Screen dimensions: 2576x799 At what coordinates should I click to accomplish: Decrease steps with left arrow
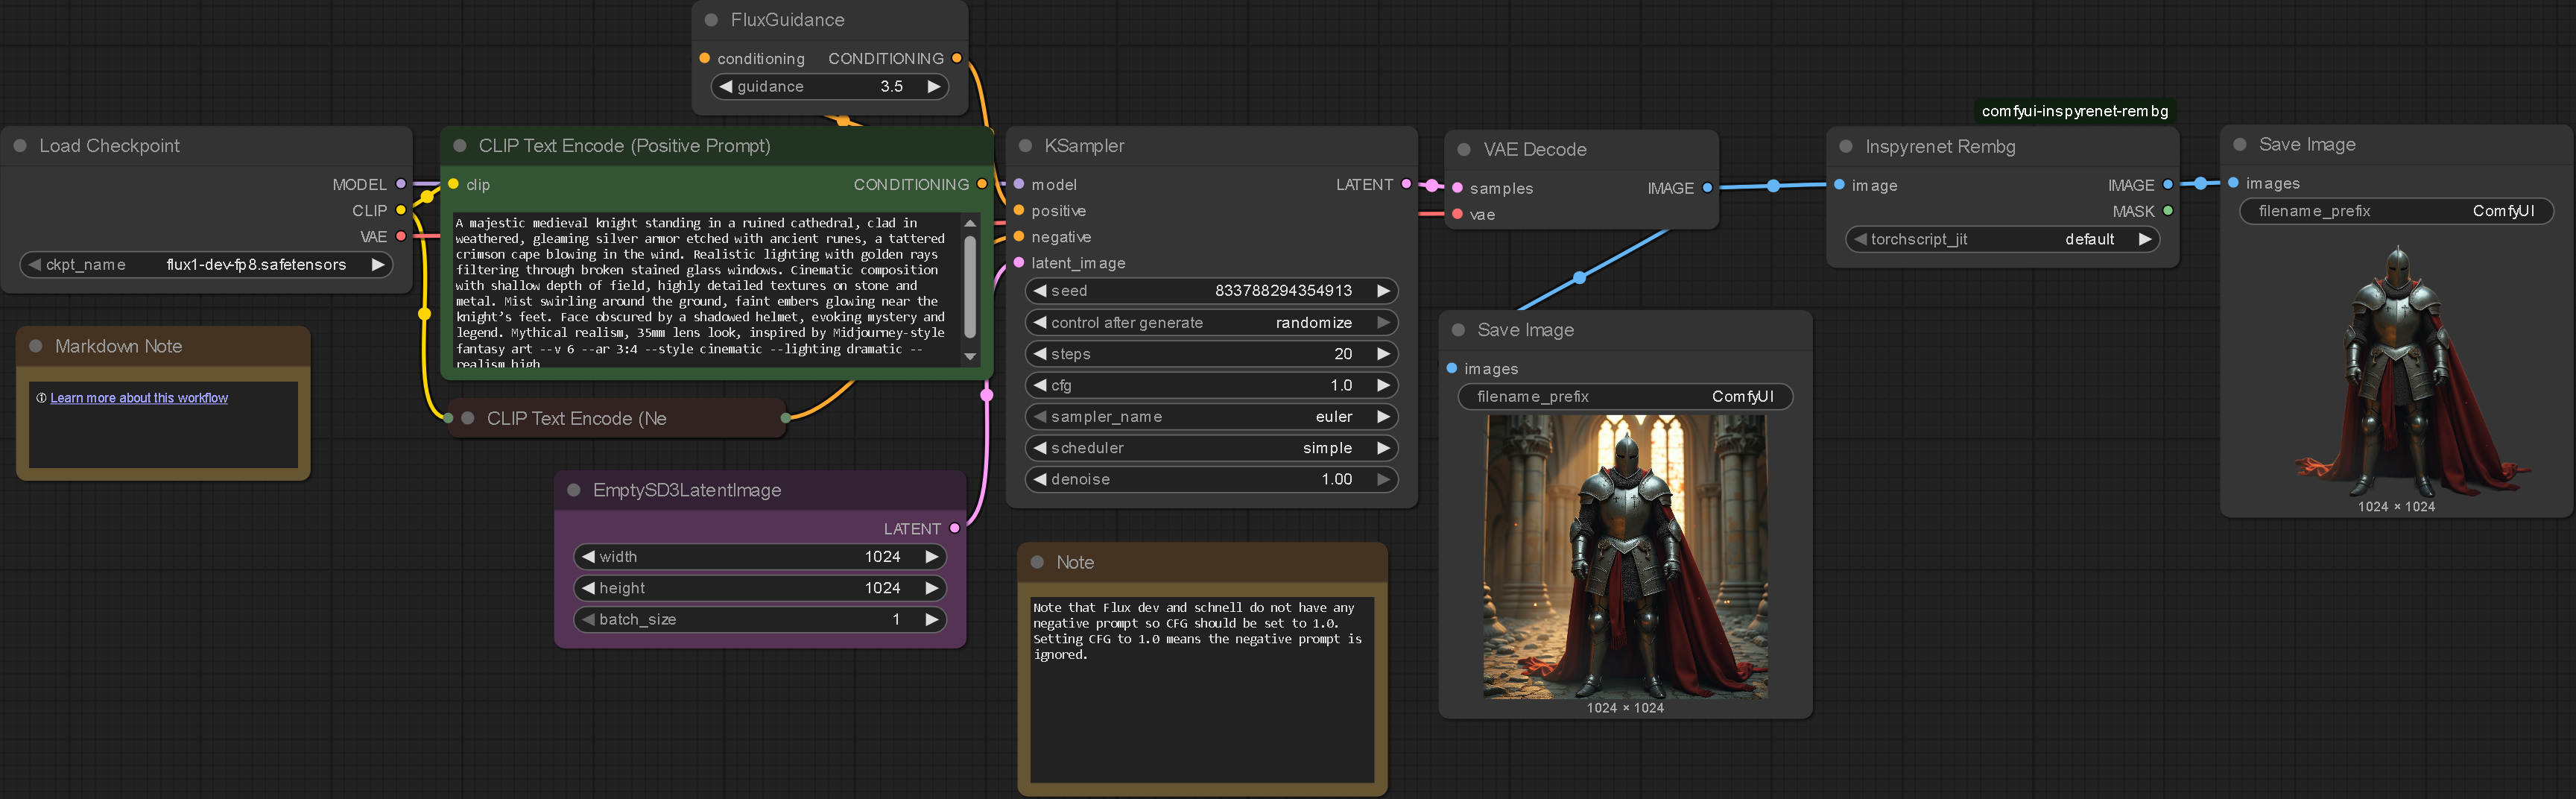[x=1040, y=354]
